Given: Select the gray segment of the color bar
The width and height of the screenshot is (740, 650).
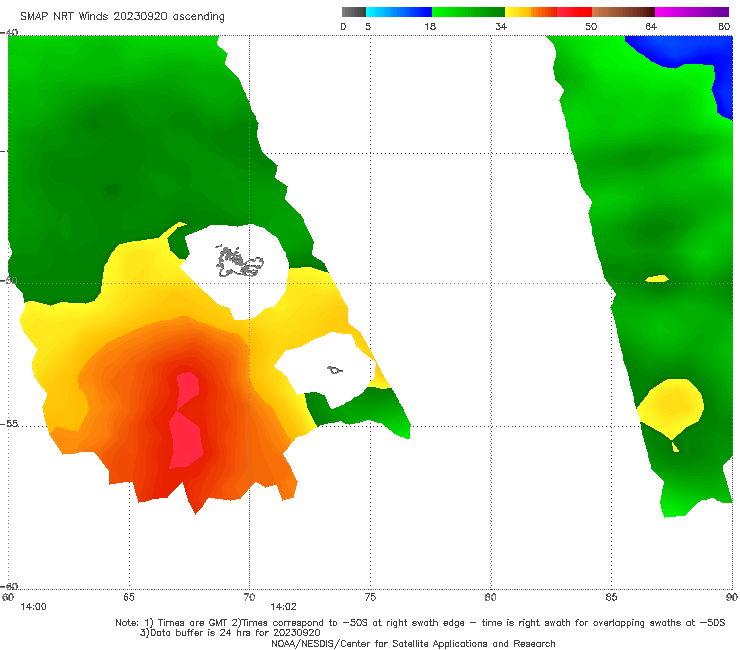Looking at the screenshot, I should (x=353, y=12).
